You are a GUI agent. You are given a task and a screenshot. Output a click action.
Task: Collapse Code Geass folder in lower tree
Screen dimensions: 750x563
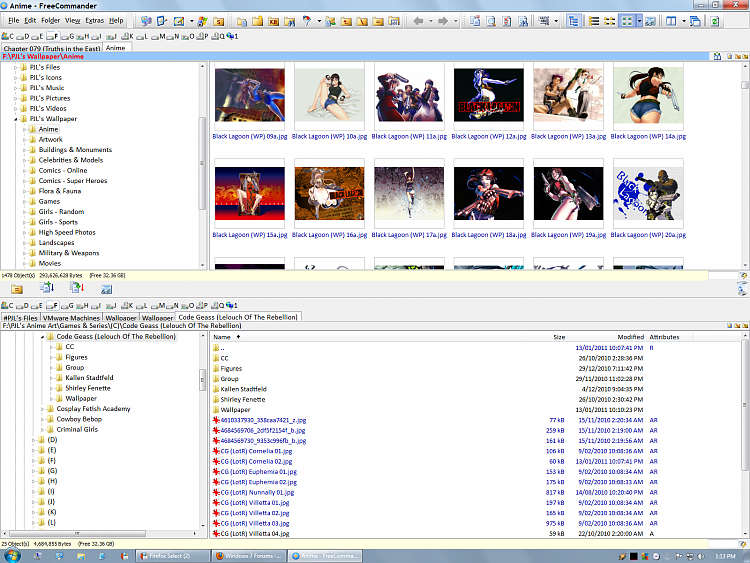point(42,337)
